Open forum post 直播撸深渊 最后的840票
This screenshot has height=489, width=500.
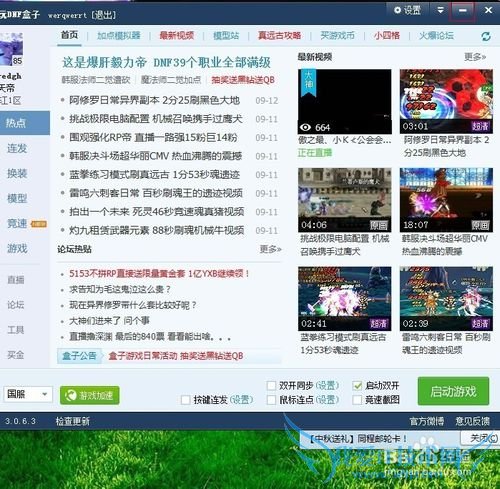pos(150,337)
